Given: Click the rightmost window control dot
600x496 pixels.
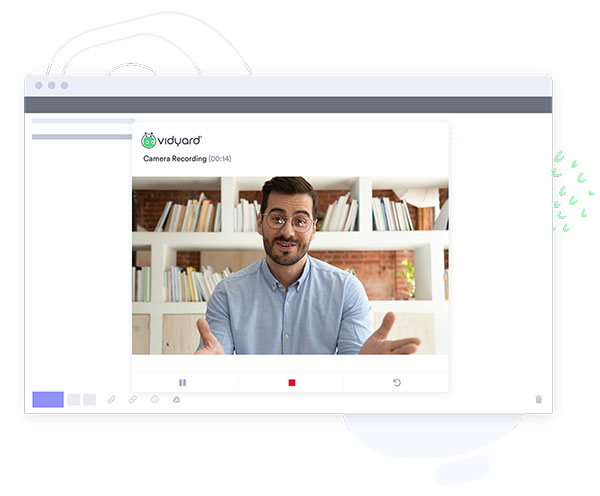Looking at the screenshot, I should 65,86.
